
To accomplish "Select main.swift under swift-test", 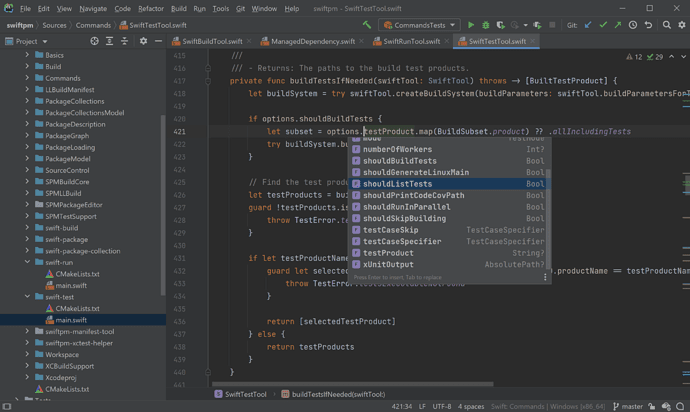I will pos(71,320).
